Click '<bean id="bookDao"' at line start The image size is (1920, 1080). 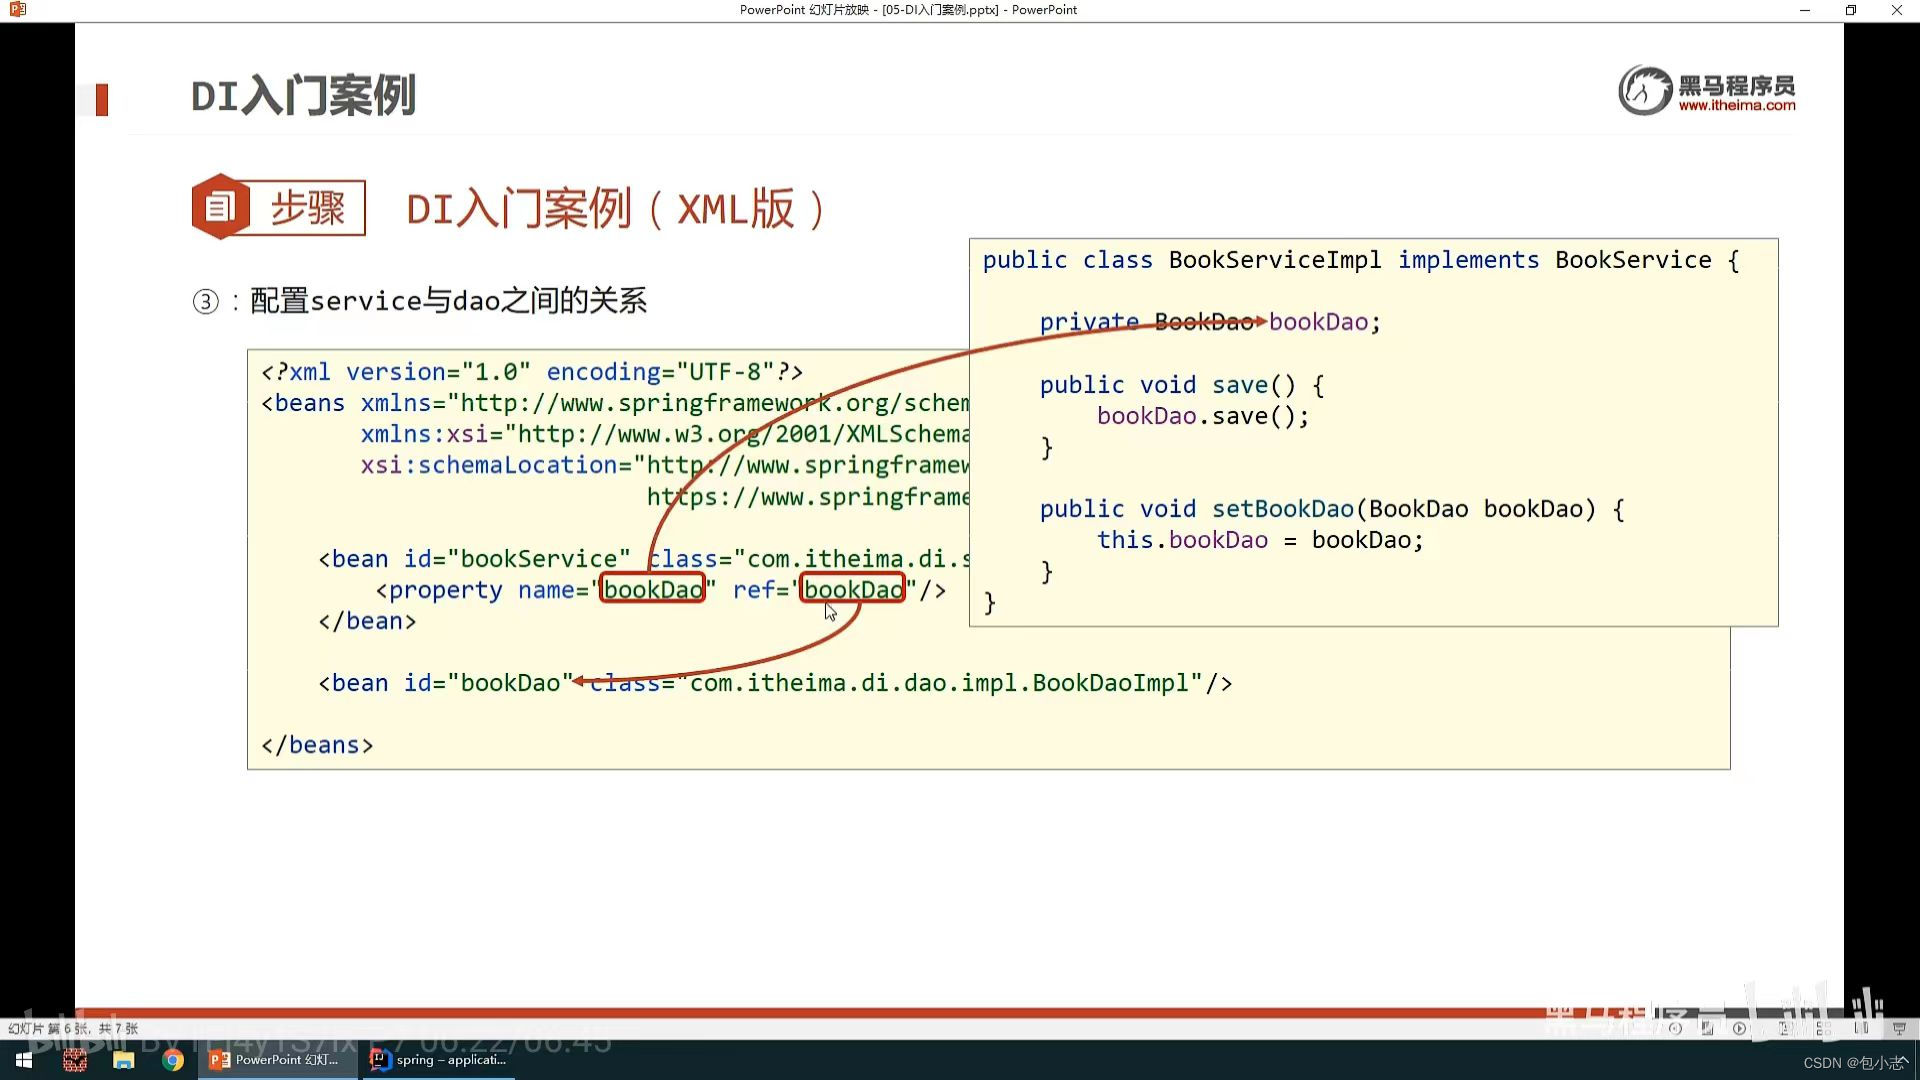point(446,683)
